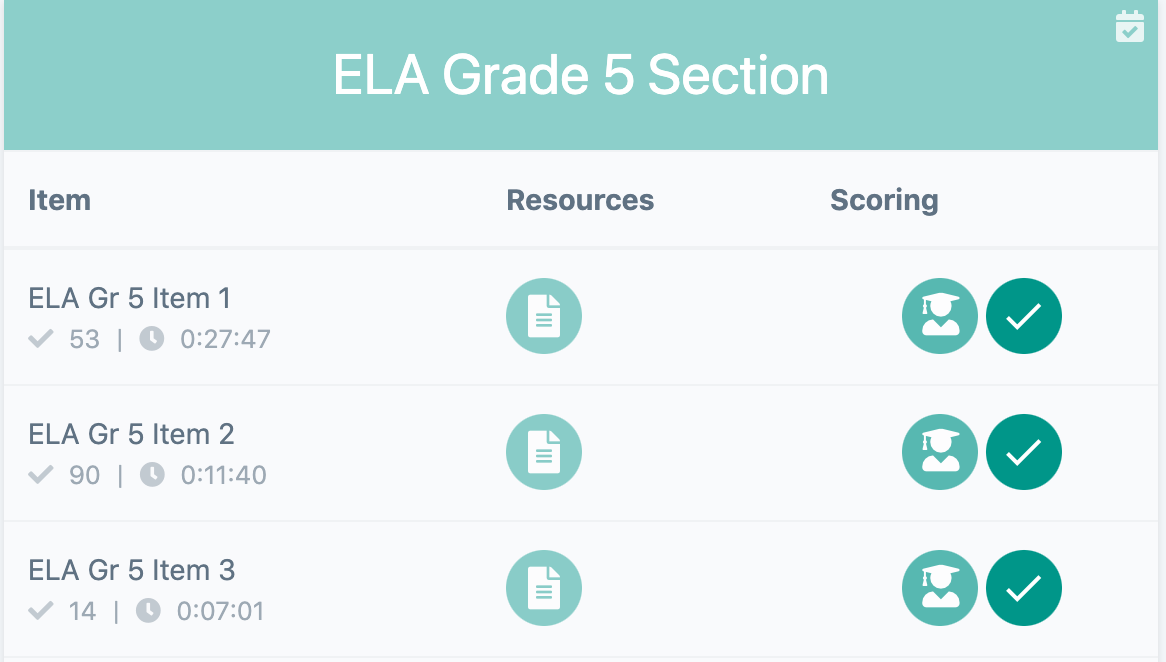Click the gray checkmark beside the count 53
The width and height of the screenshot is (1166, 662).
pos(40,338)
